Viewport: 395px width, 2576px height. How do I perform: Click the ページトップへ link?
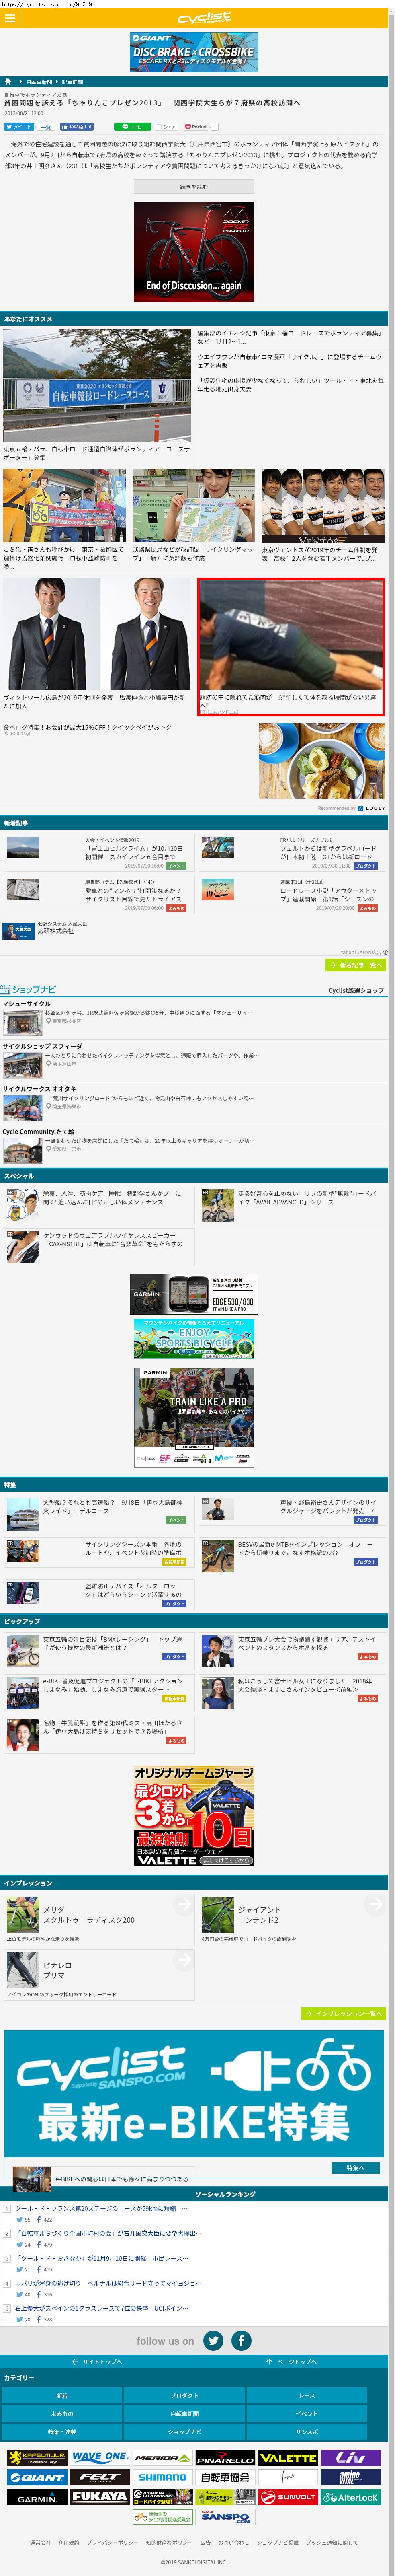291,2361
